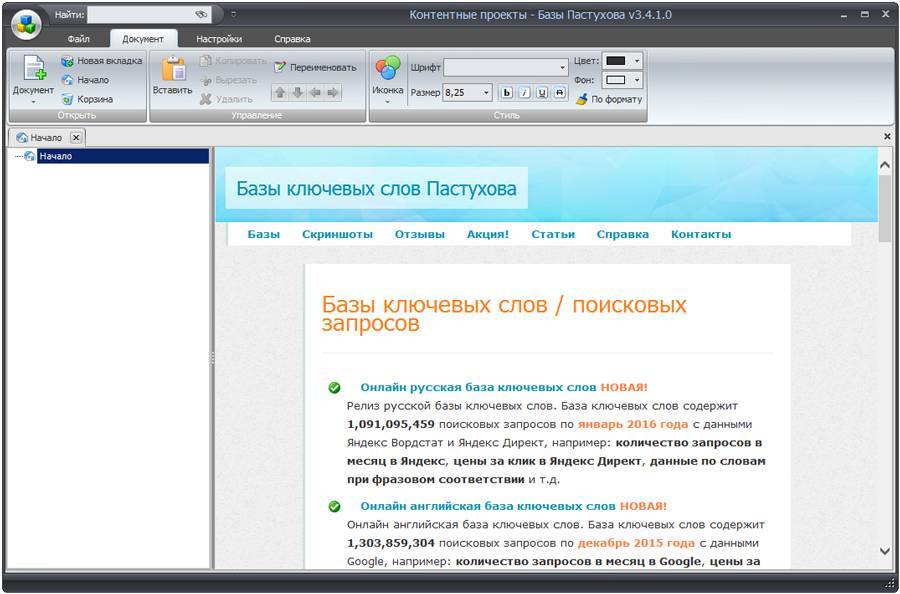Open the Размер size dropdown
This screenshot has width=900, height=594.
[x=487, y=92]
